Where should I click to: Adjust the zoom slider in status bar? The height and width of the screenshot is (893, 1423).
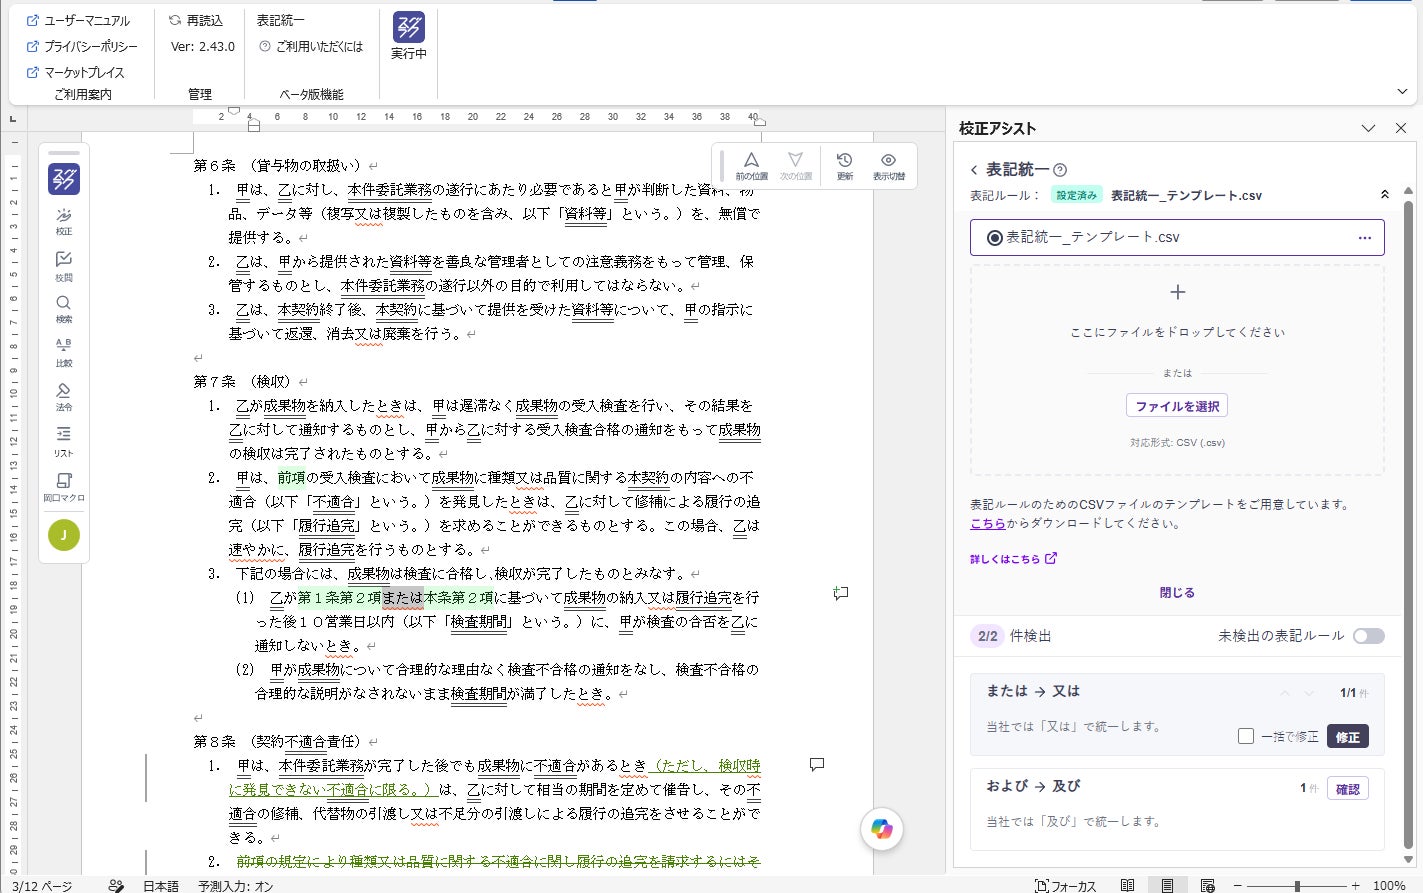(1296, 886)
